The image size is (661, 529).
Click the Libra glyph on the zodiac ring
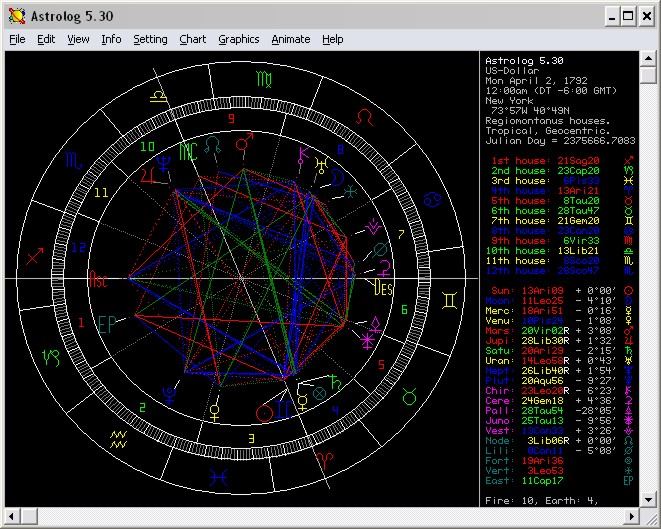[159, 96]
